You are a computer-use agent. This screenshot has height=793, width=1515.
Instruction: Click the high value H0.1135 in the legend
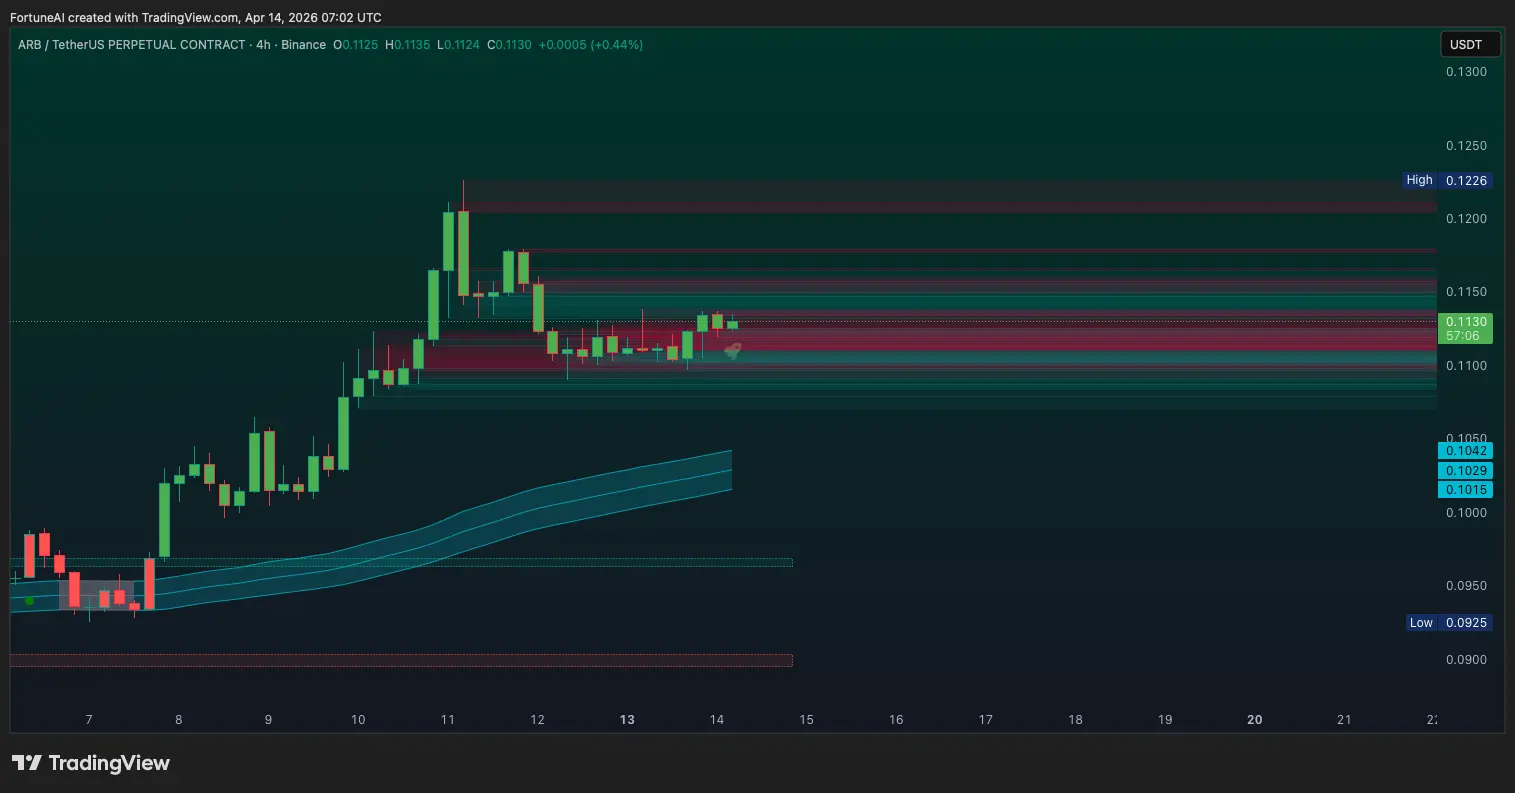[408, 45]
